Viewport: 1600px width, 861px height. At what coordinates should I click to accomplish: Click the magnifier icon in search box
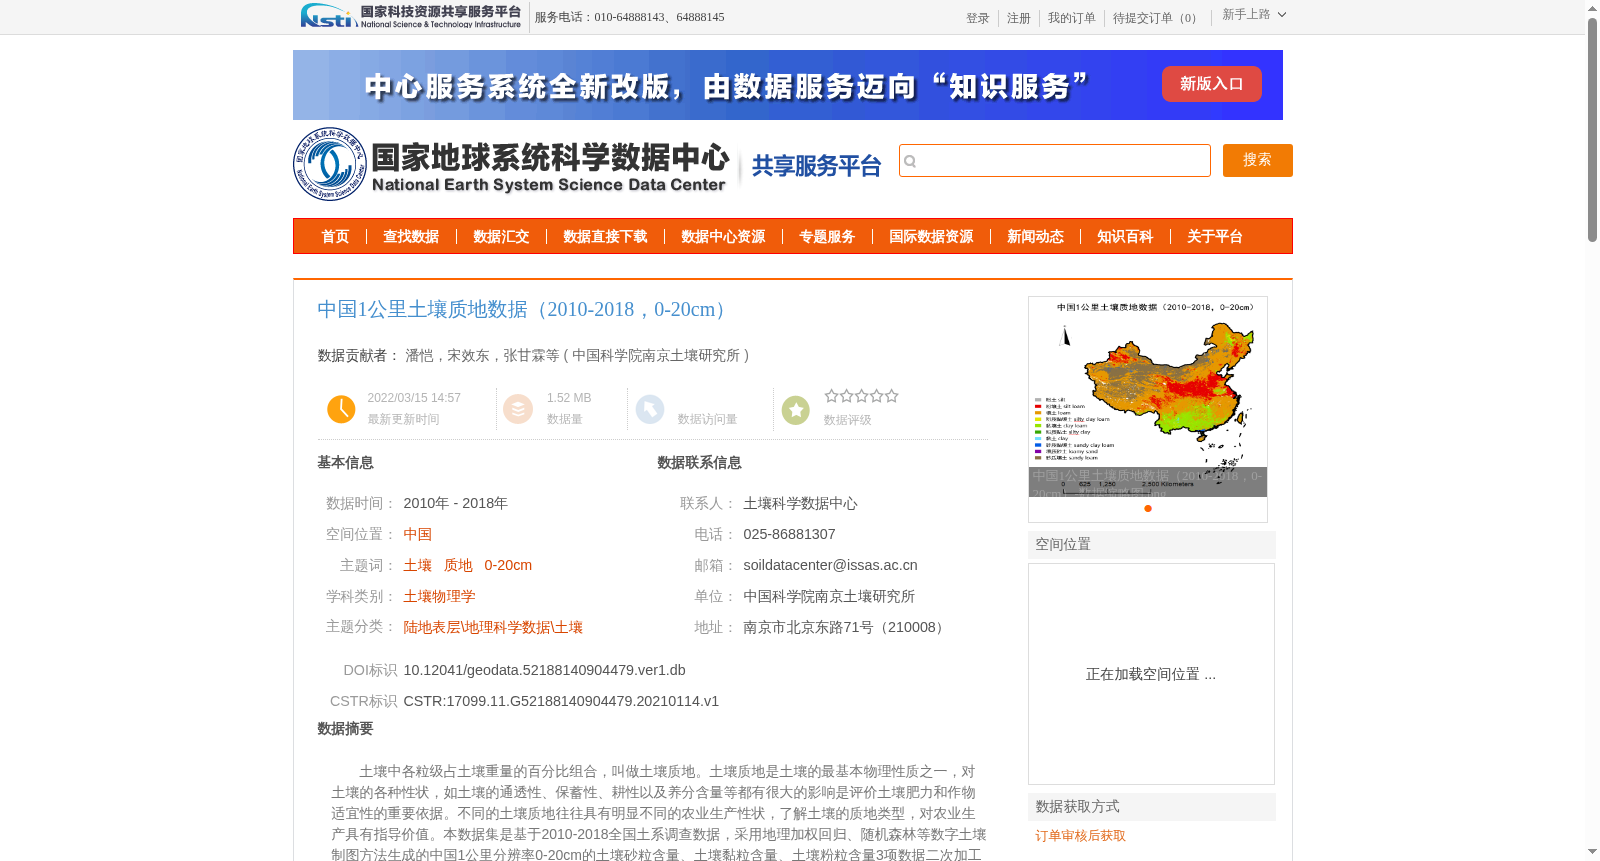click(x=910, y=161)
